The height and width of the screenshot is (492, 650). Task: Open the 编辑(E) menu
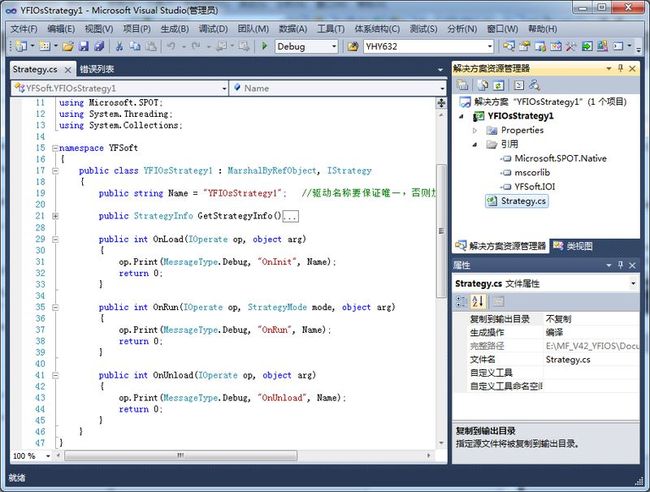pyautogui.click(x=61, y=29)
